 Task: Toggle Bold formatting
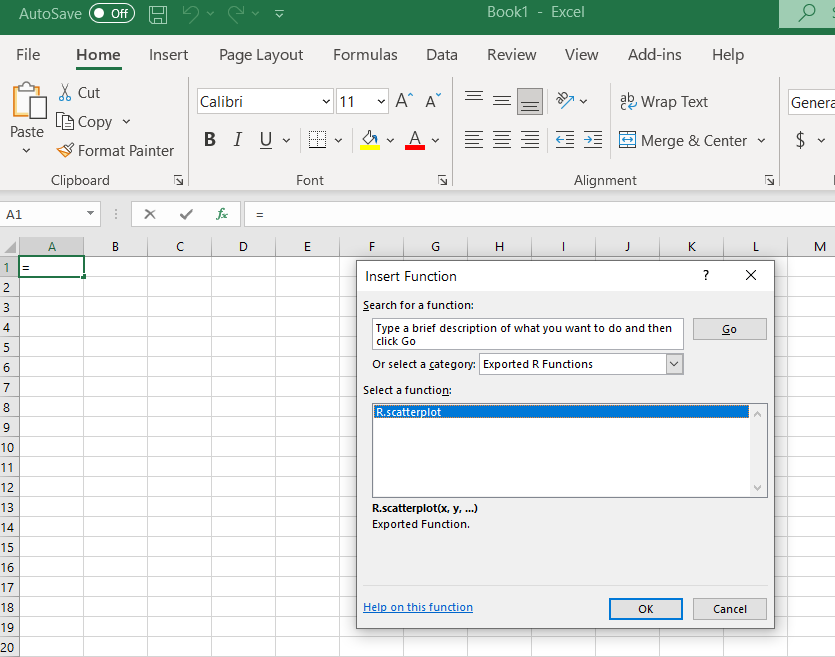coord(210,139)
